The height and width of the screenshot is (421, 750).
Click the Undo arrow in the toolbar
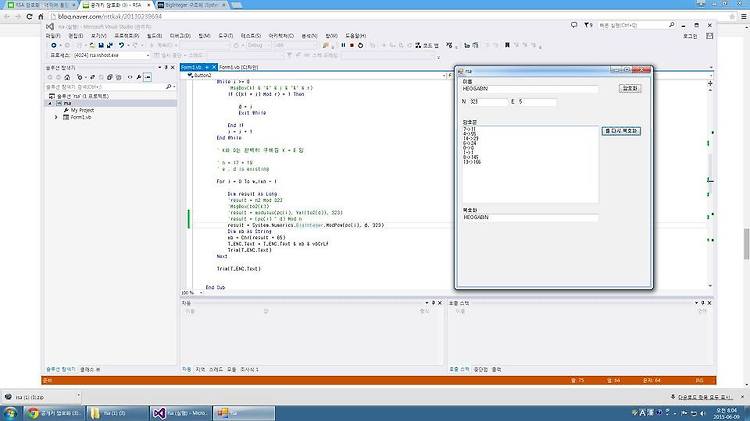pyautogui.click(x=121, y=45)
